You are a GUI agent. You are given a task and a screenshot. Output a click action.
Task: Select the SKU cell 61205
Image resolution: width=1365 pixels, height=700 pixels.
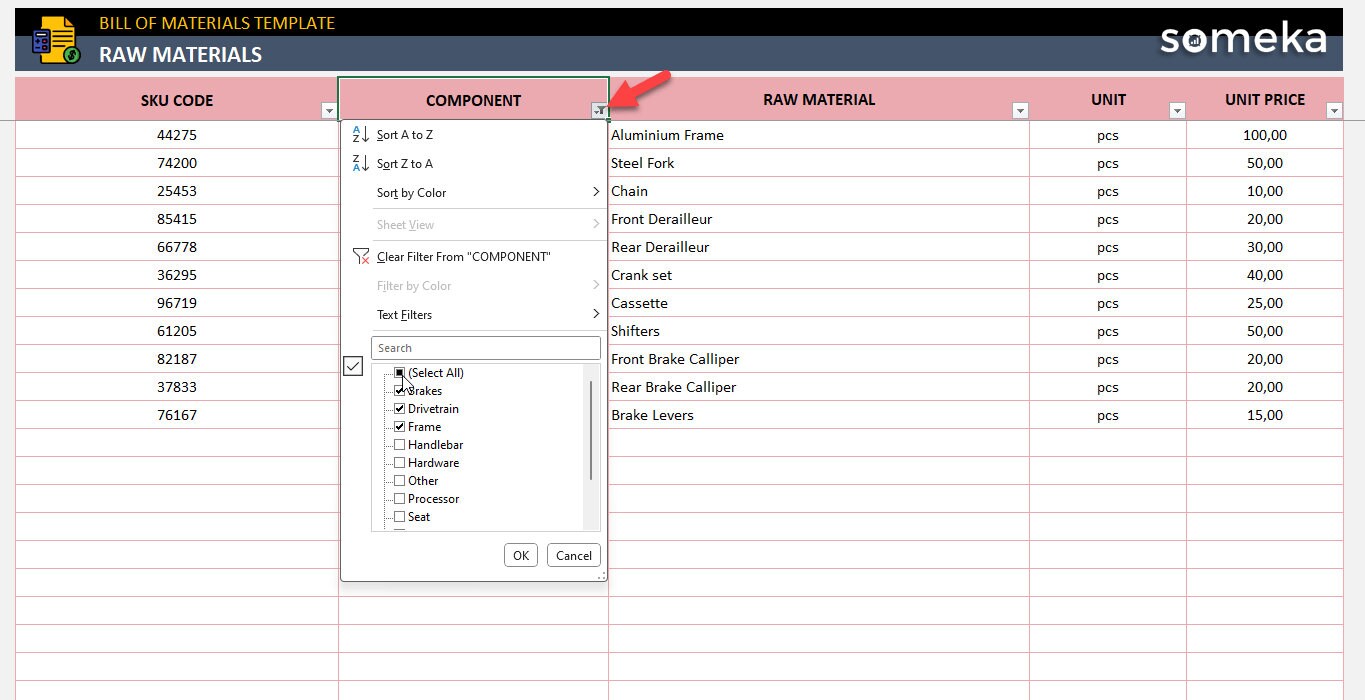177,331
